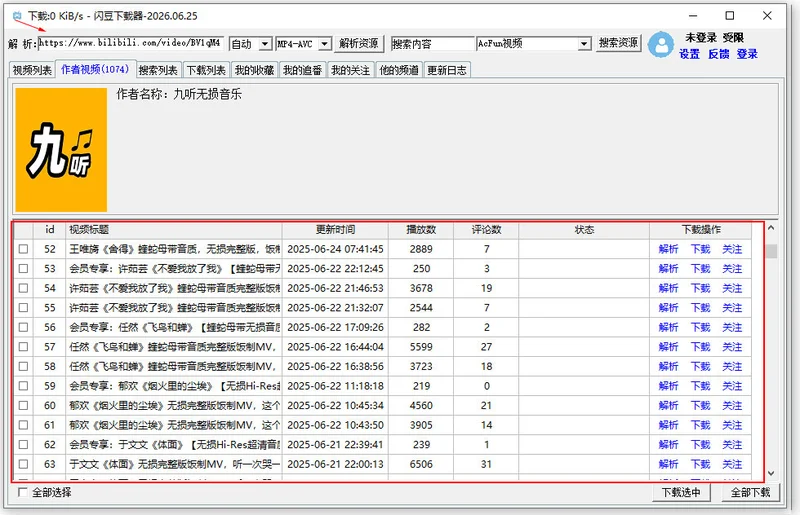Switch to the 他的频道 tab
800x515 pixels.
pos(398,70)
